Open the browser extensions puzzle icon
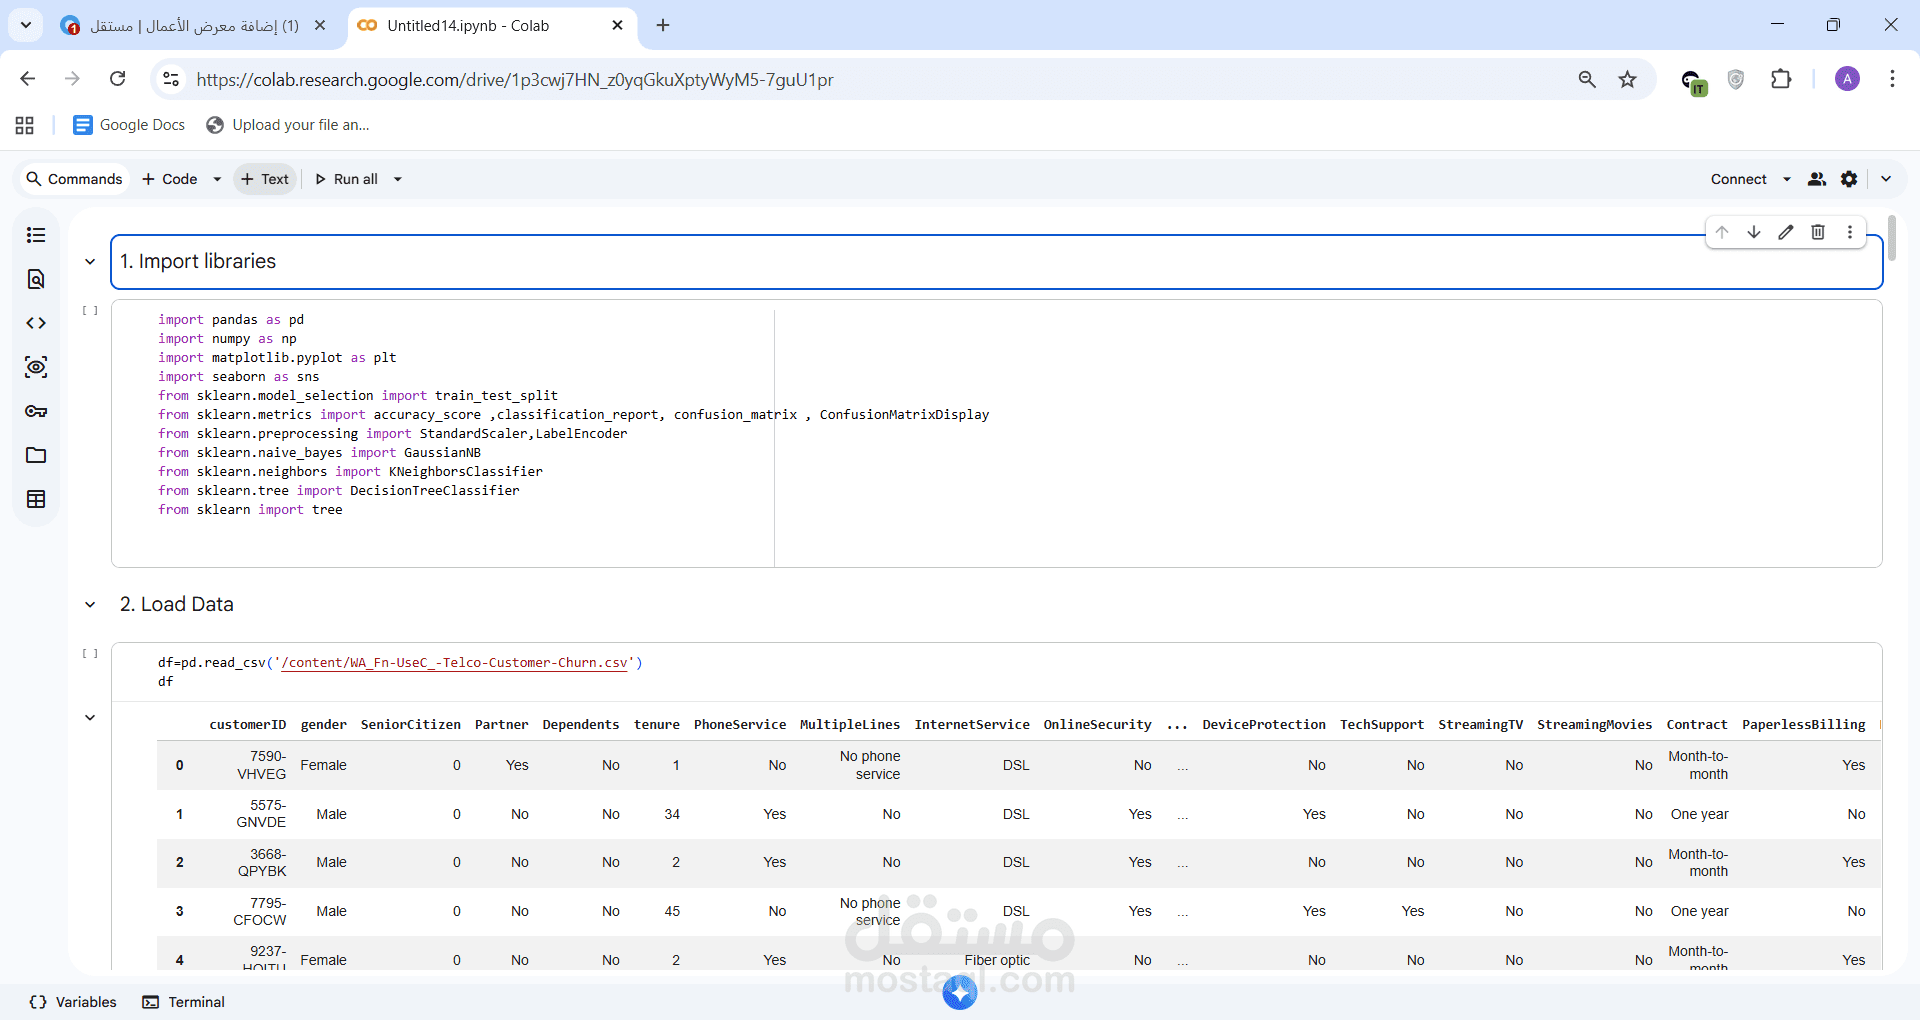 (1781, 79)
